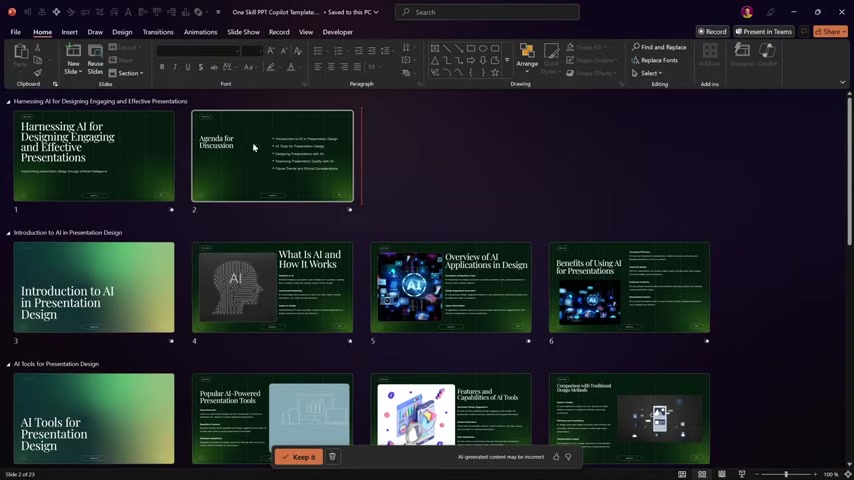Switch to Slide Sorter view button
The height and width of the screenshot is (480, 854).
point(702,475)
